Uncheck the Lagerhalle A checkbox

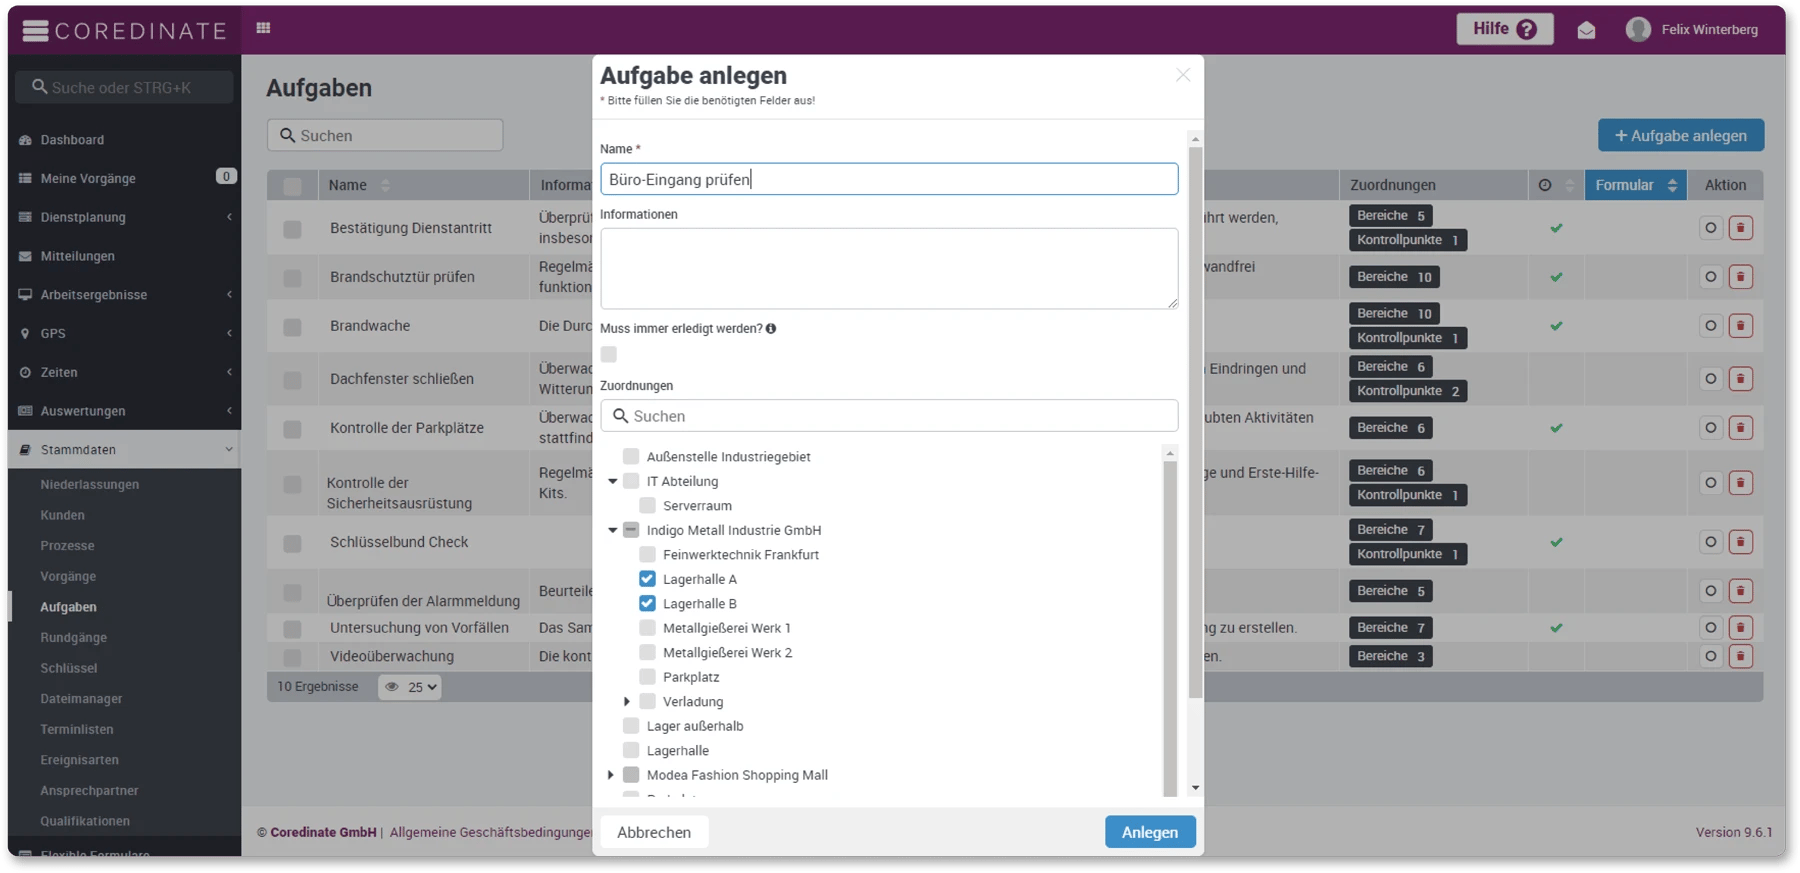click(647, 579)
